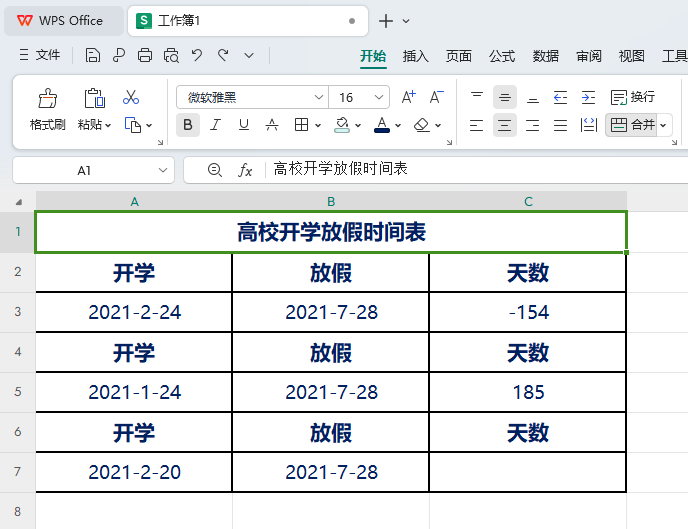Switch to 审阅 tab
This screenshot has height=529, width=688.
click(588, 56)
